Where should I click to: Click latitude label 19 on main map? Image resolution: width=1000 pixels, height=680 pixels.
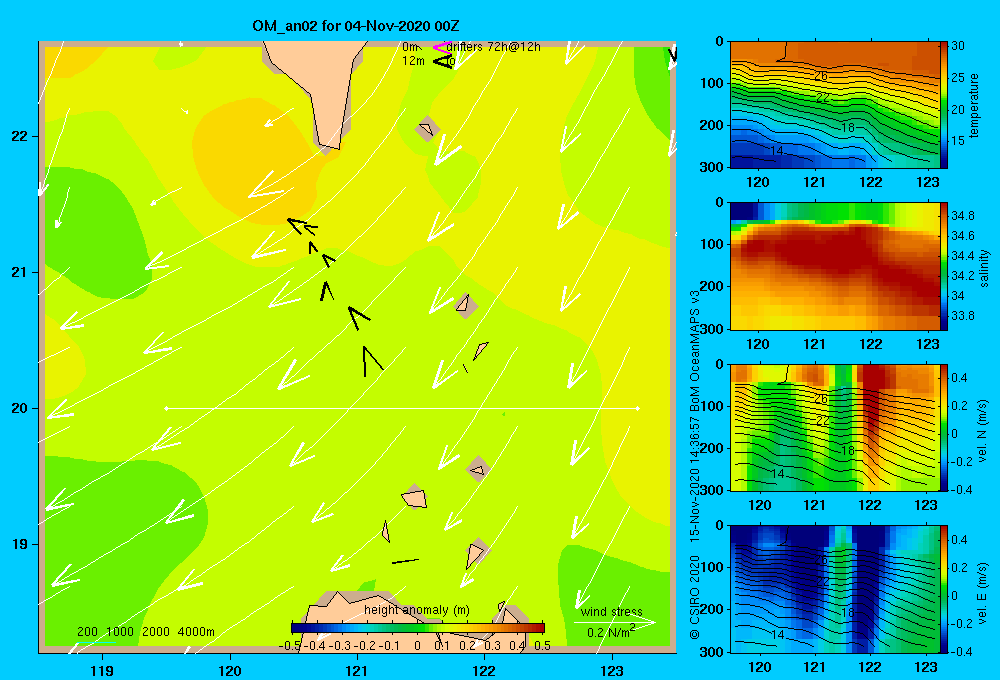tap(19, 544)
